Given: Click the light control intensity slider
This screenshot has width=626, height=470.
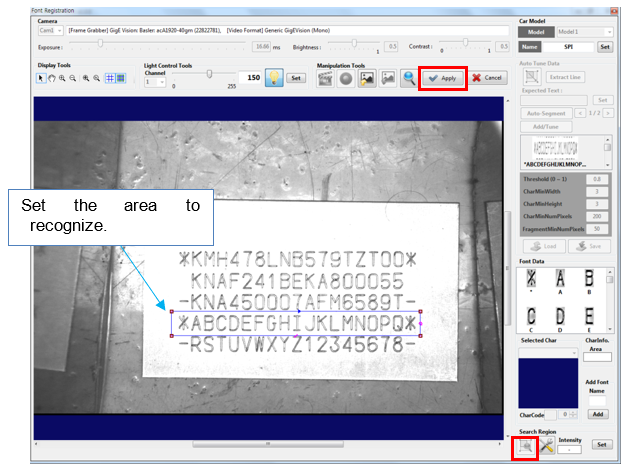Looking at the screenshot, I should click(208, 74).
